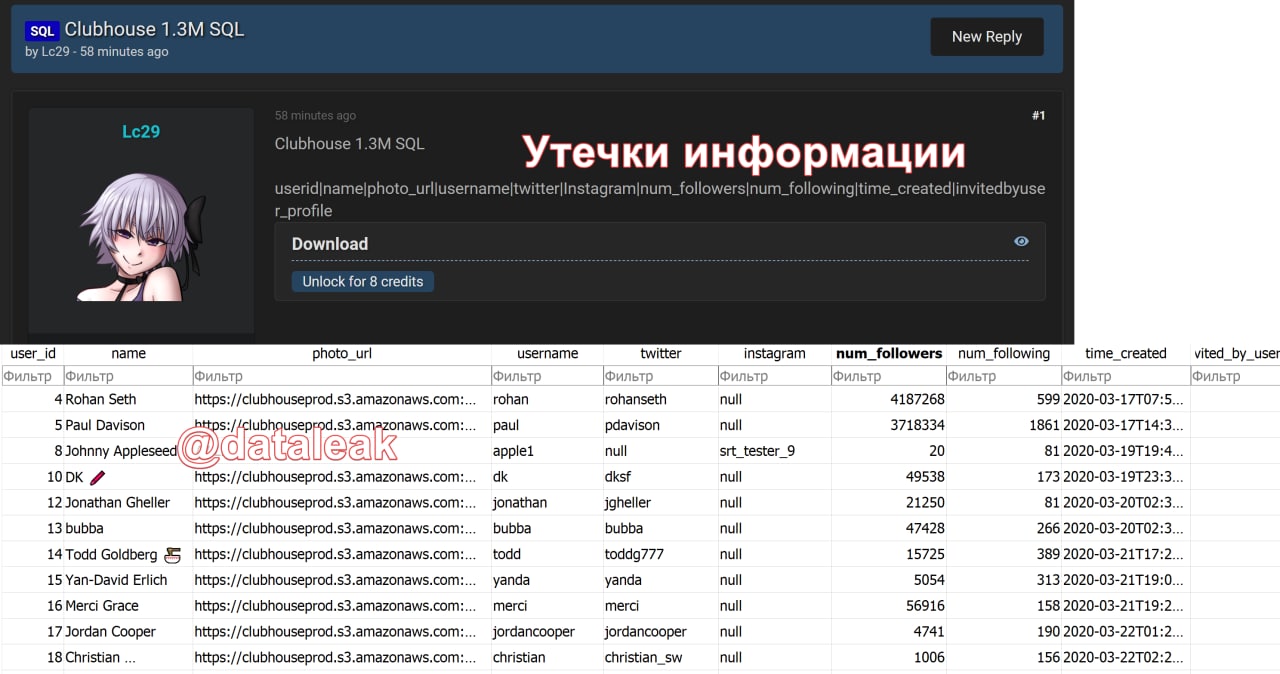The width and height of the screenshot is (1280, 674).
Task: Select the instagram cell 'srt_tester_9'
Action: [774, 451]
